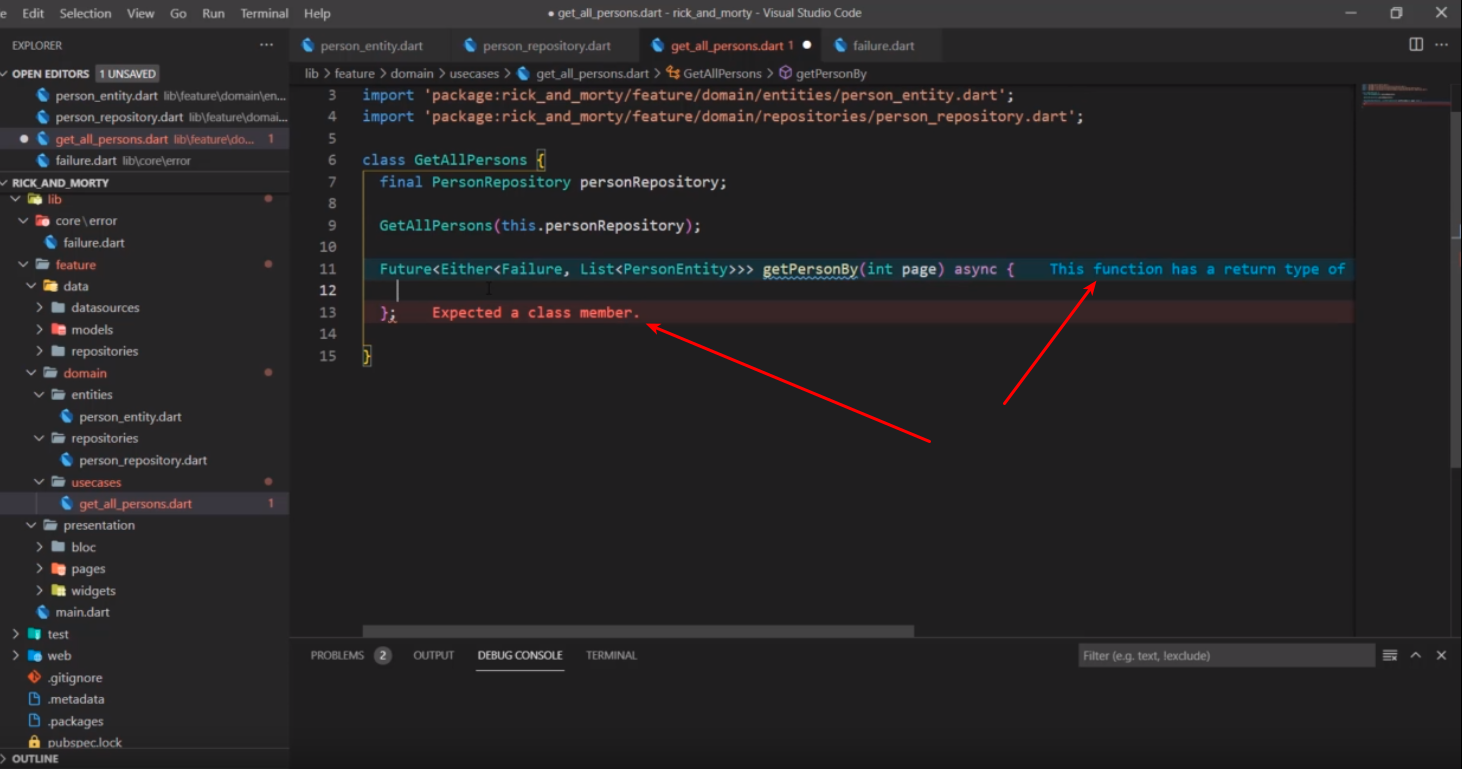Click the editor vertical scrollbar
The width and height of the screenshot is (1462, 769).
(x=1456, y=290)
